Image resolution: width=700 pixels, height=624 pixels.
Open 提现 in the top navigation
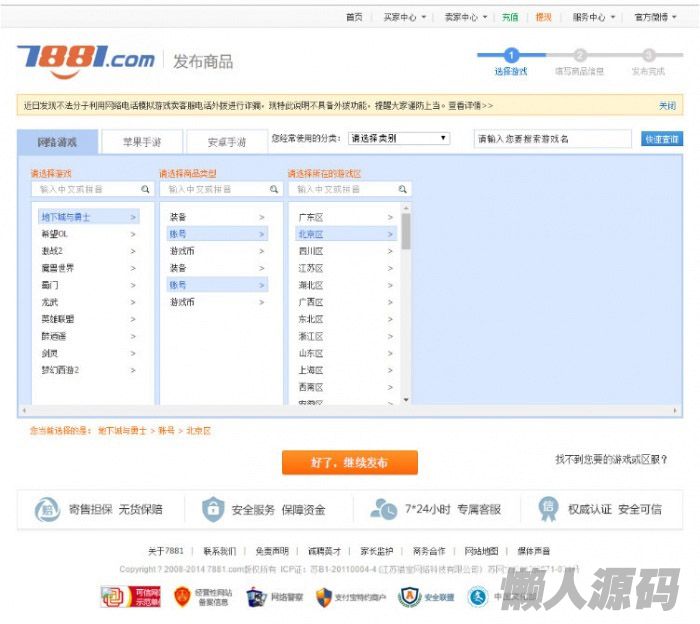click(x=543, y=17)
